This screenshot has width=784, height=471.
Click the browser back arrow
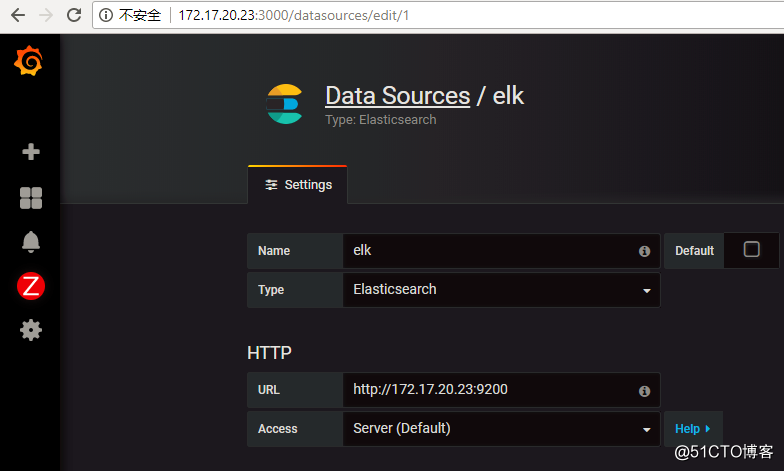[x=18, y=15]
